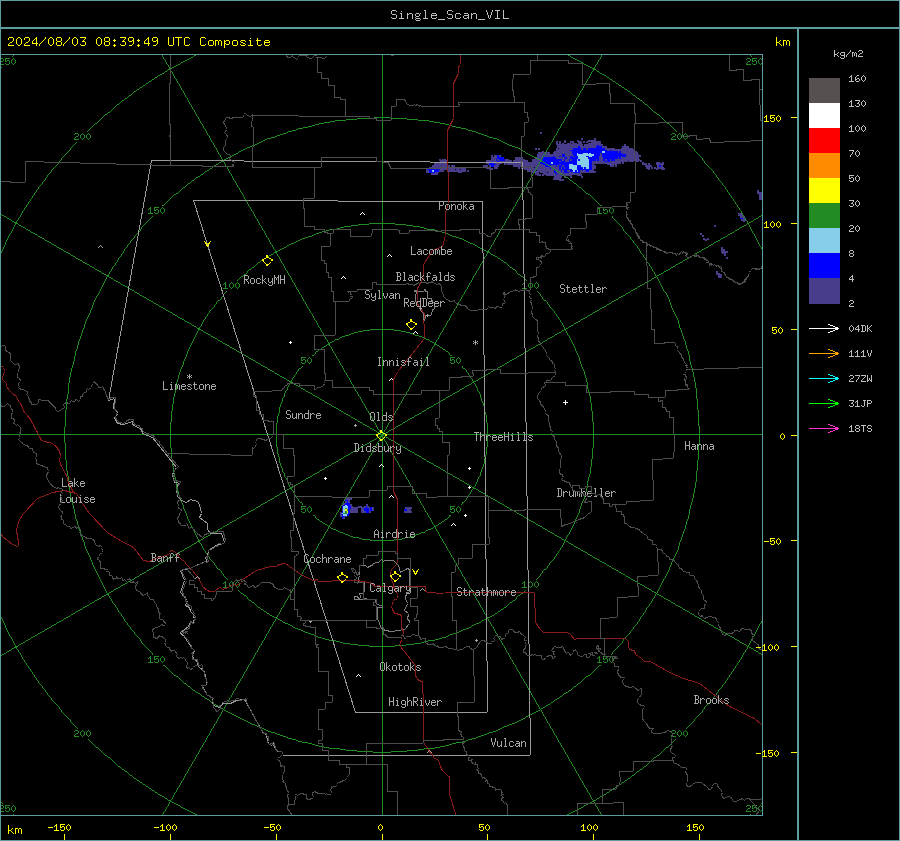
Task: Click the Stettler label
Action: tap(583, 289)
